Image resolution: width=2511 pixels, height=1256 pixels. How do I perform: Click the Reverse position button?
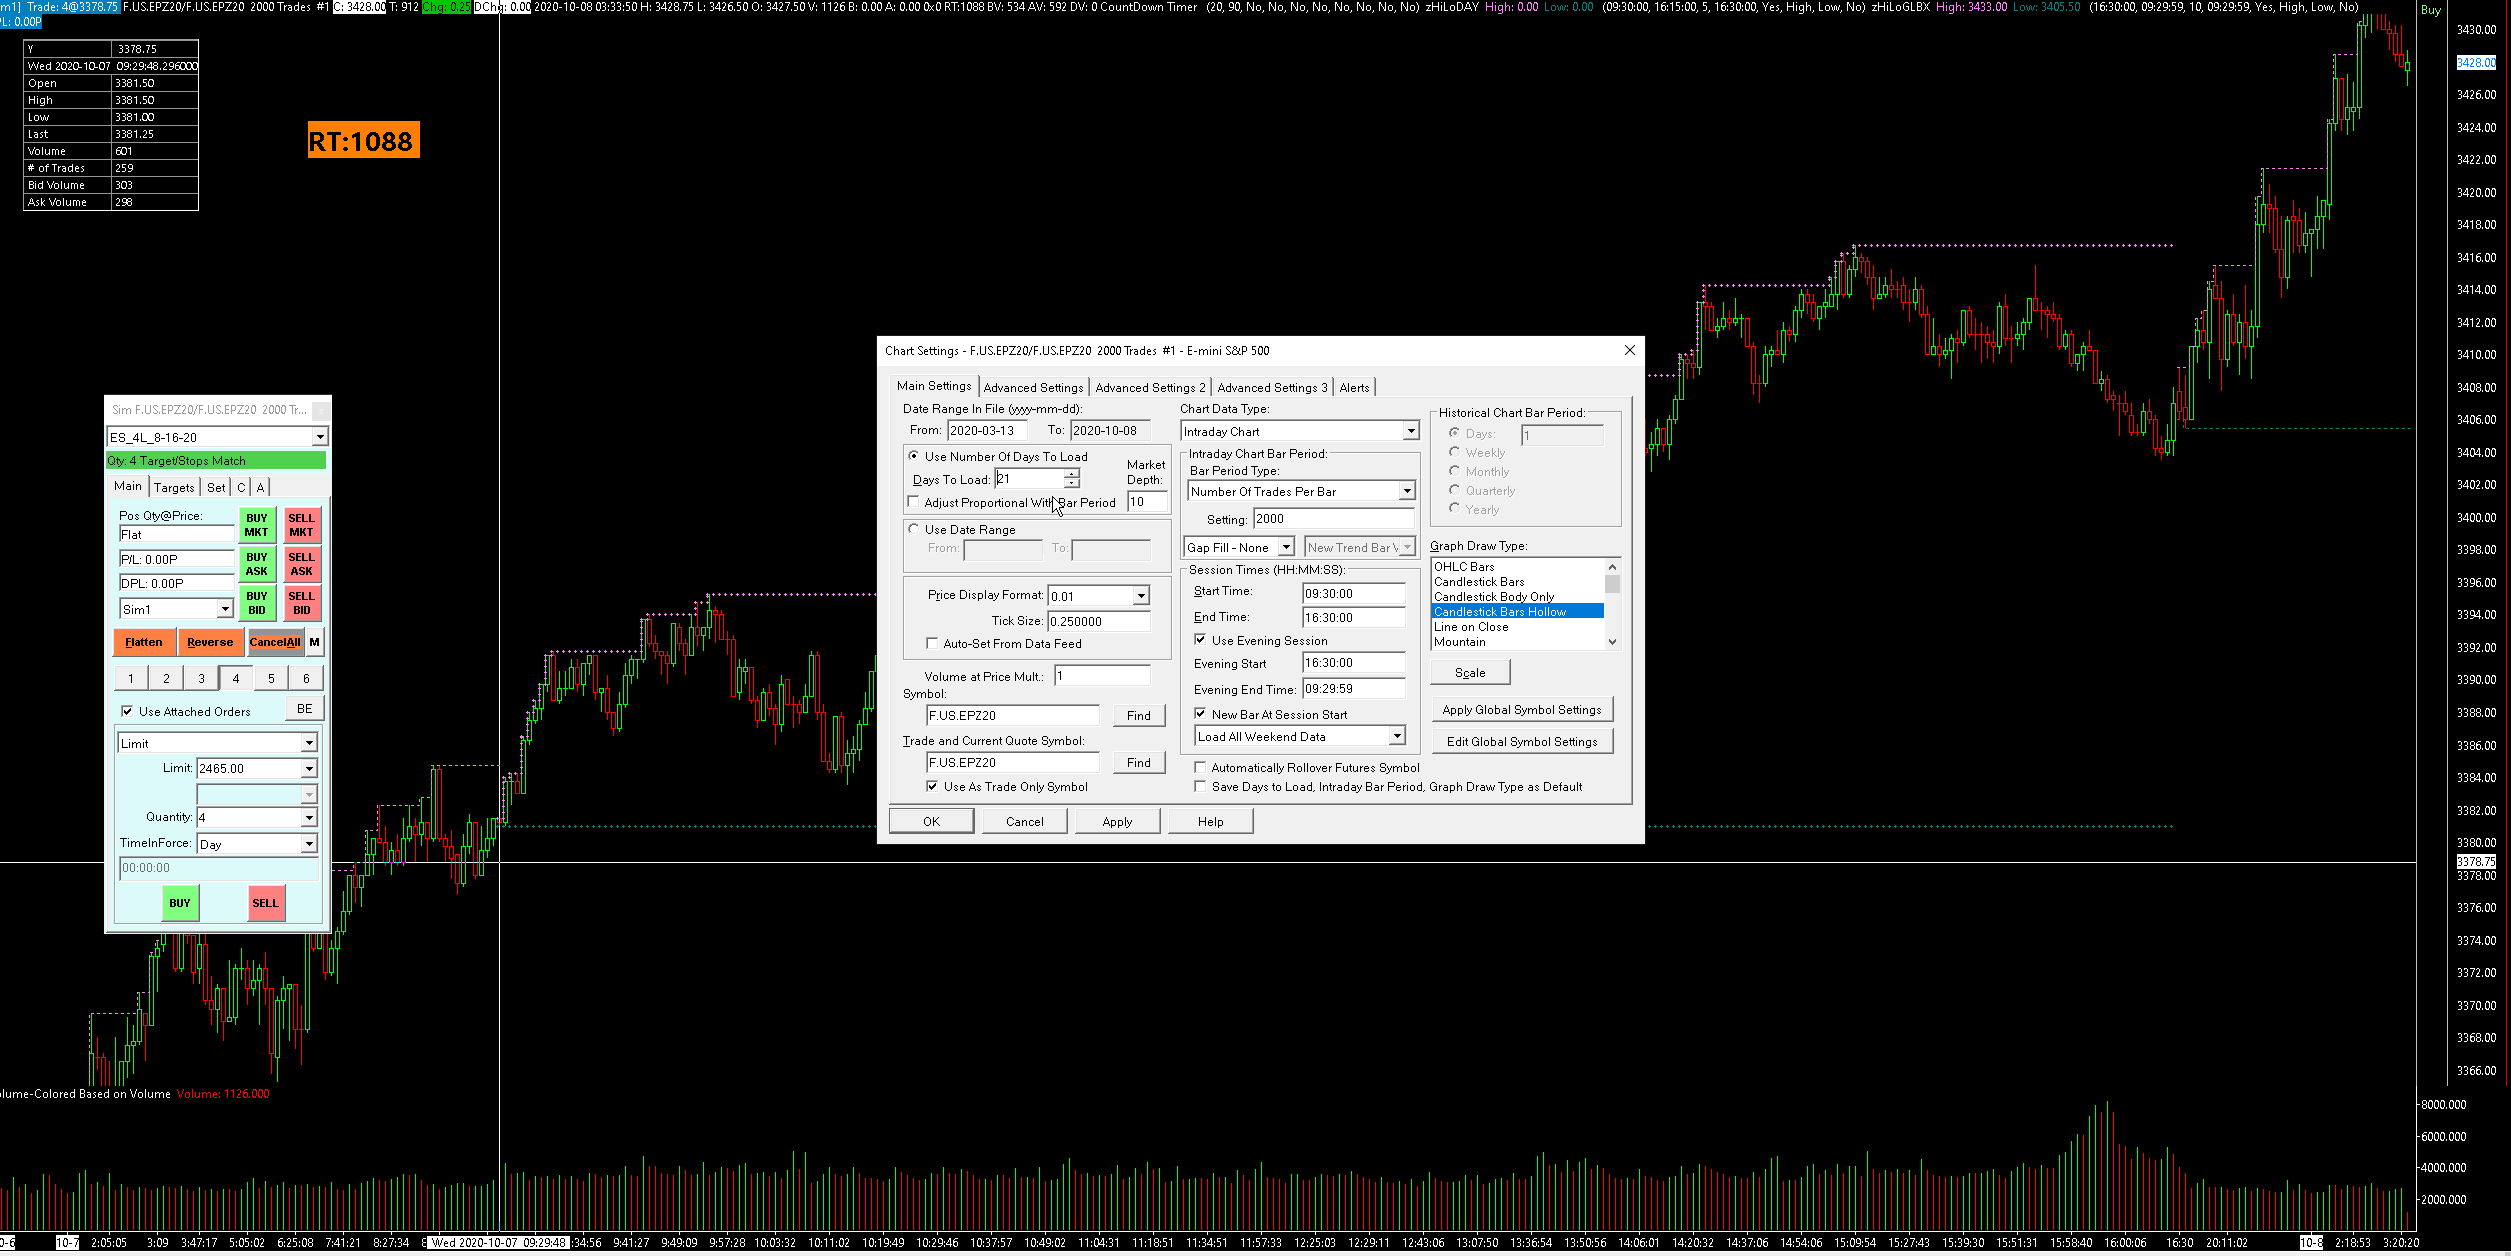[x=209, y=642]
